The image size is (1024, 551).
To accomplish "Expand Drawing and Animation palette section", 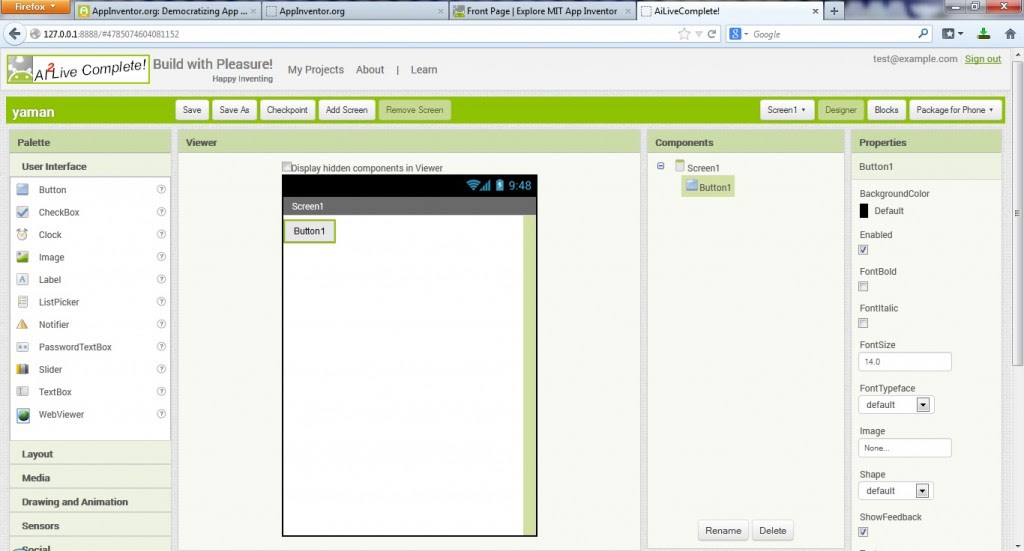I will coord(91,502).
